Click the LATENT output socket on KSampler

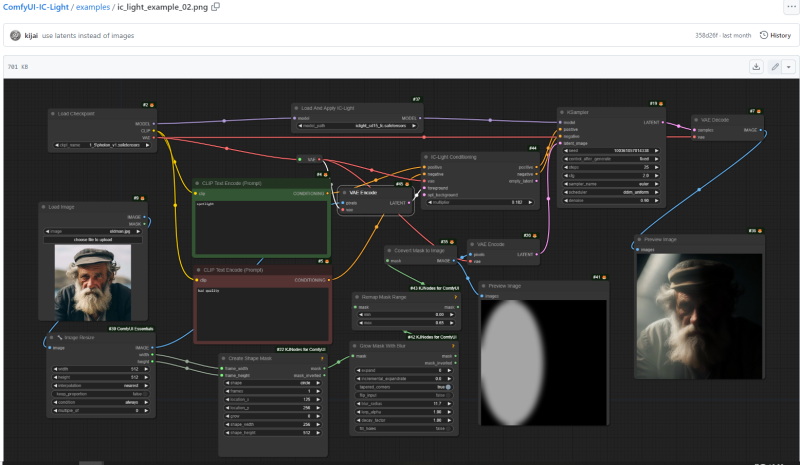tap(663, 123)
